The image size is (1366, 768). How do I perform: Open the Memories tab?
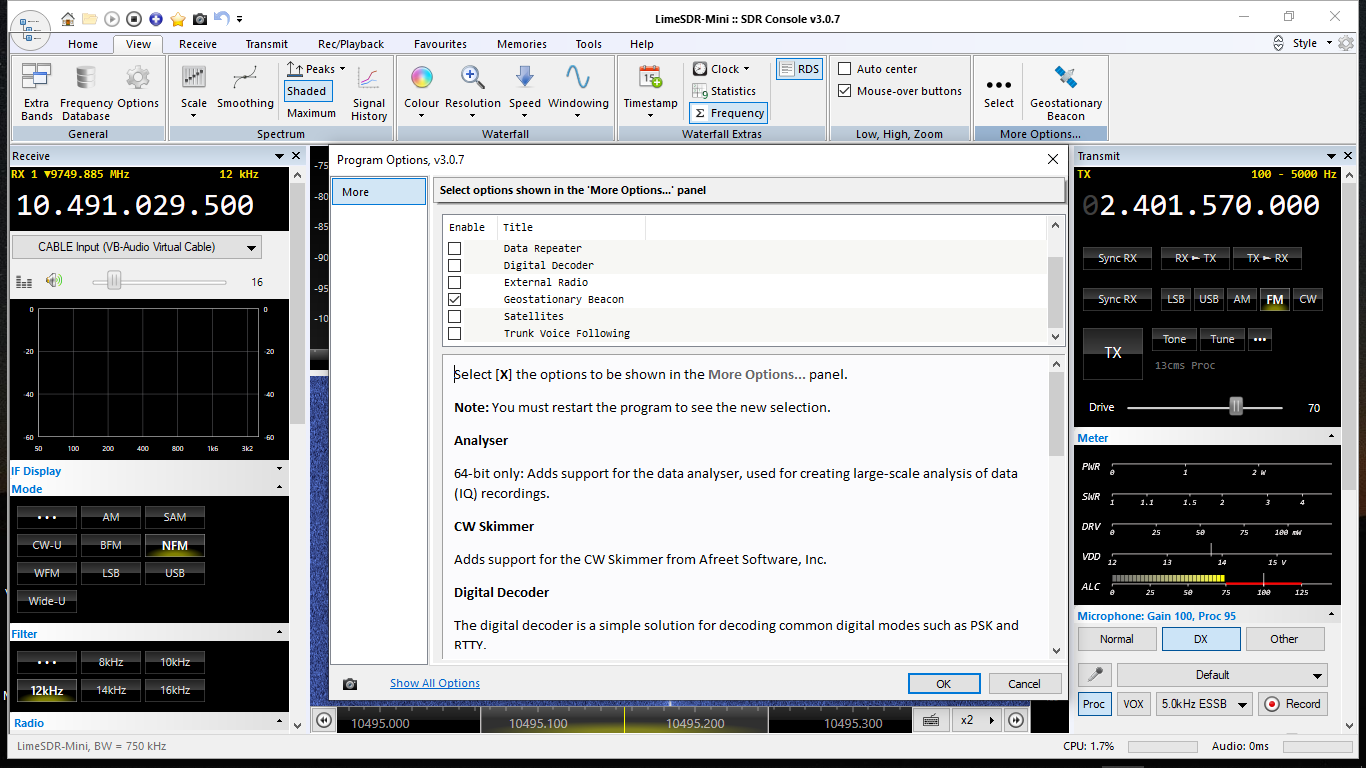(x=522, y=44)
